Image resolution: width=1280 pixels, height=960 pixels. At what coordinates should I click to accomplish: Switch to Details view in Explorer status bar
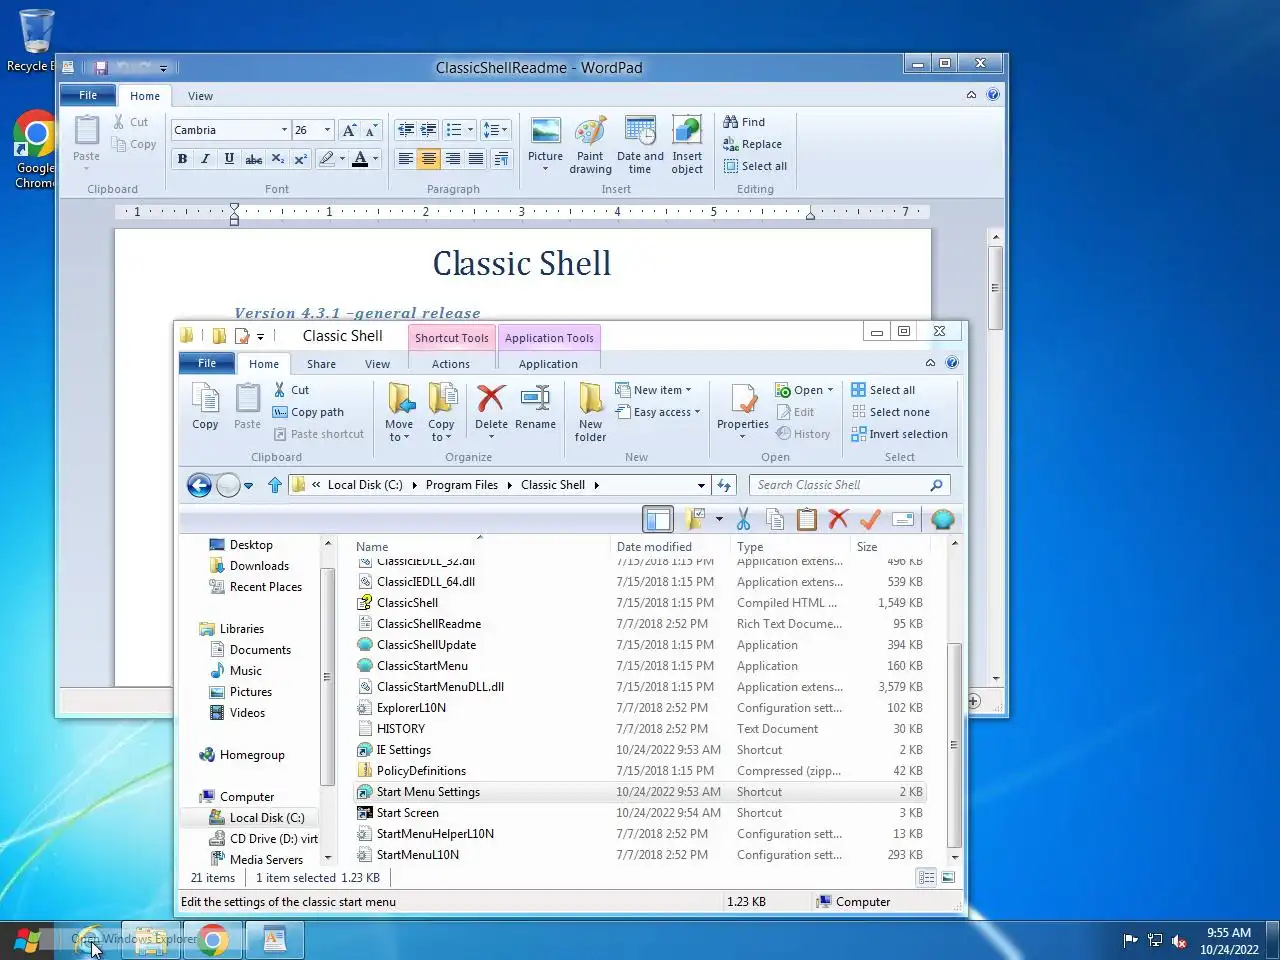click(x=926, y=878)
